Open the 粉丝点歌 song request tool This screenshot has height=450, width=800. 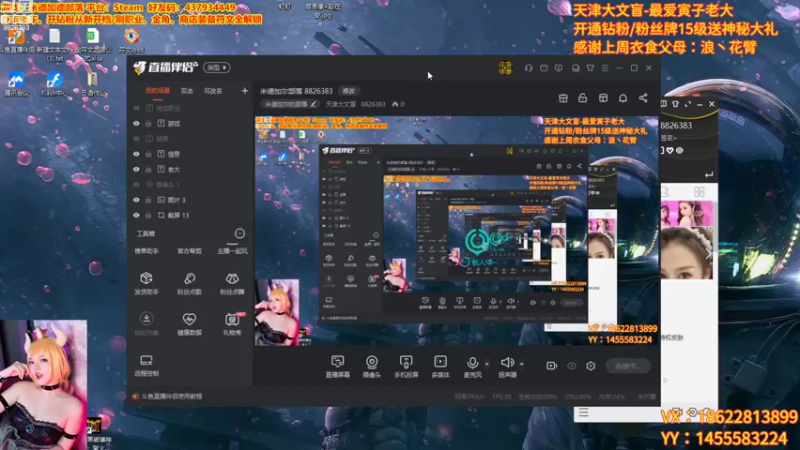point(189,283)
